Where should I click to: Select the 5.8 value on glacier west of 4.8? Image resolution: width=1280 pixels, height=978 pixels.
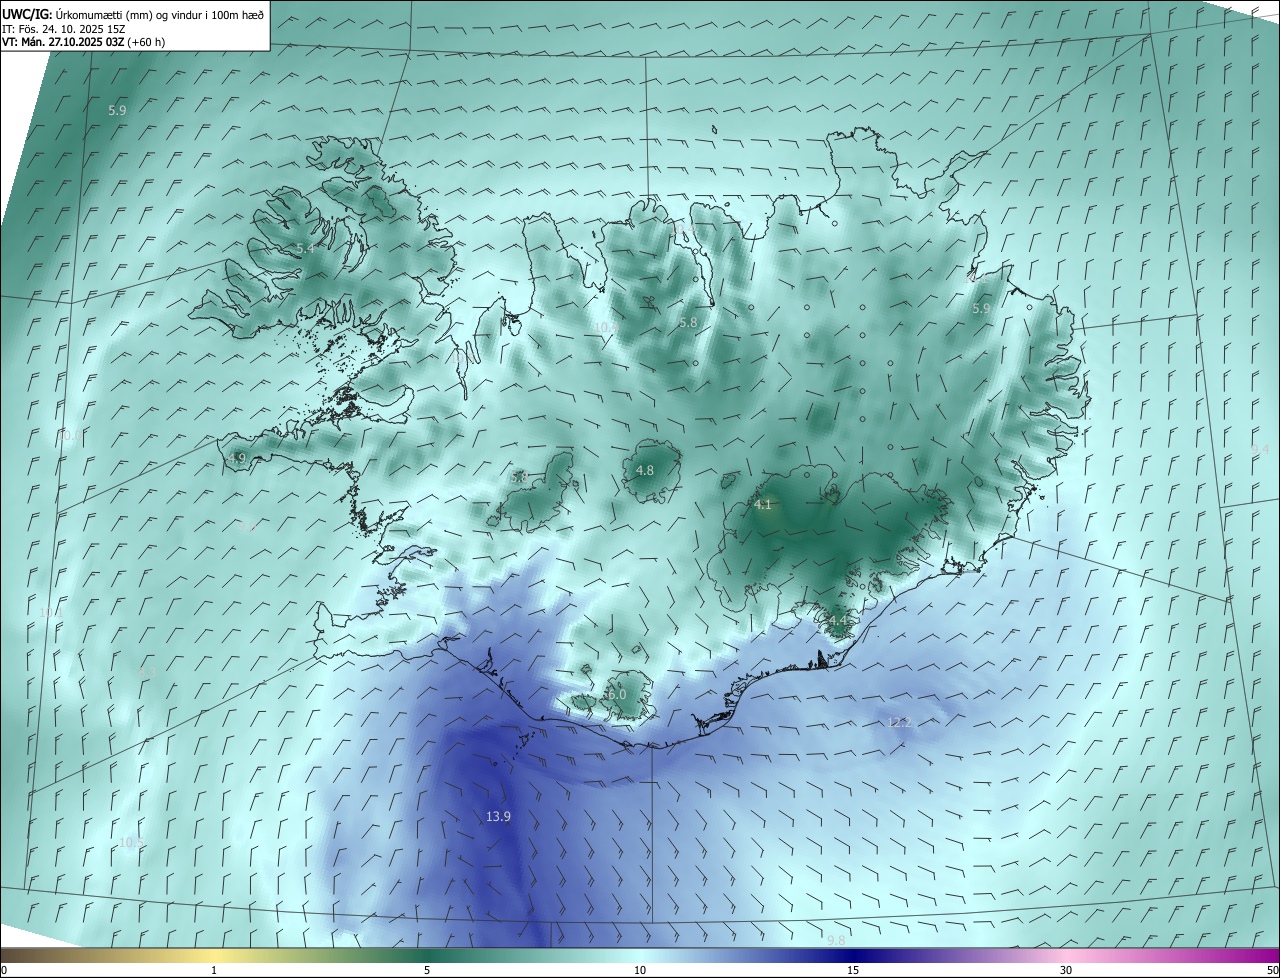point(518,478)
